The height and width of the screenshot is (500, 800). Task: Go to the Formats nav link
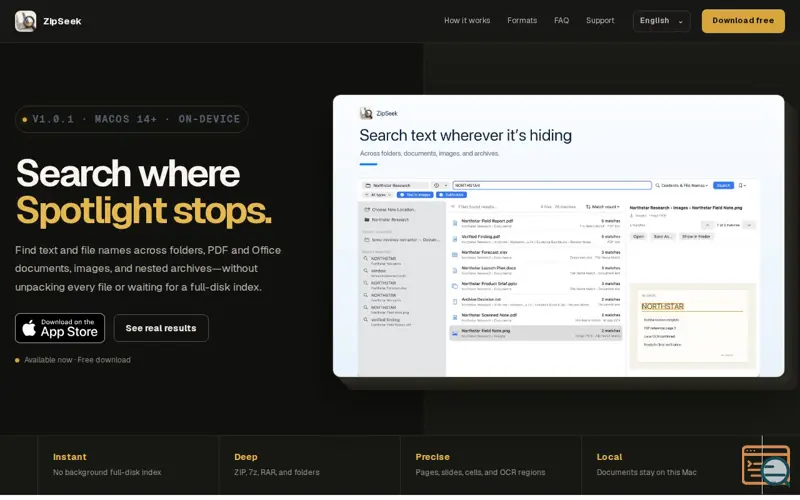click(x=522, y=20)
